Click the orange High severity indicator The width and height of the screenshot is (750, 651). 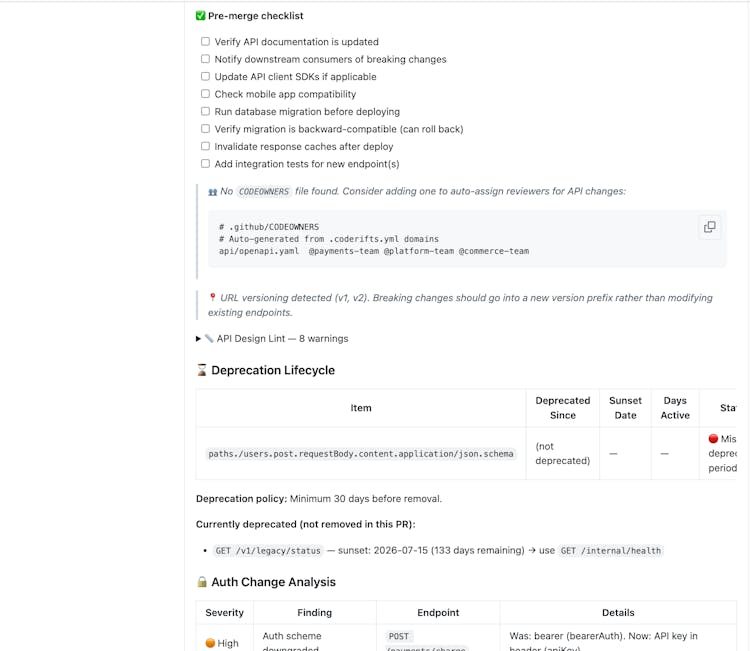tap(211, 643)
